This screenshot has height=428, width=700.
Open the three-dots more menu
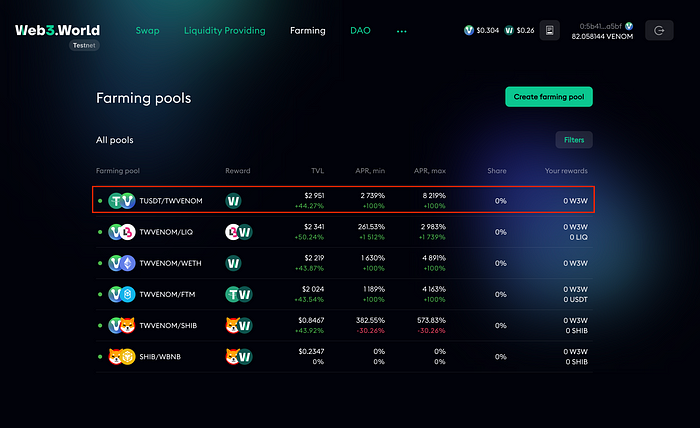coord(401,31)
